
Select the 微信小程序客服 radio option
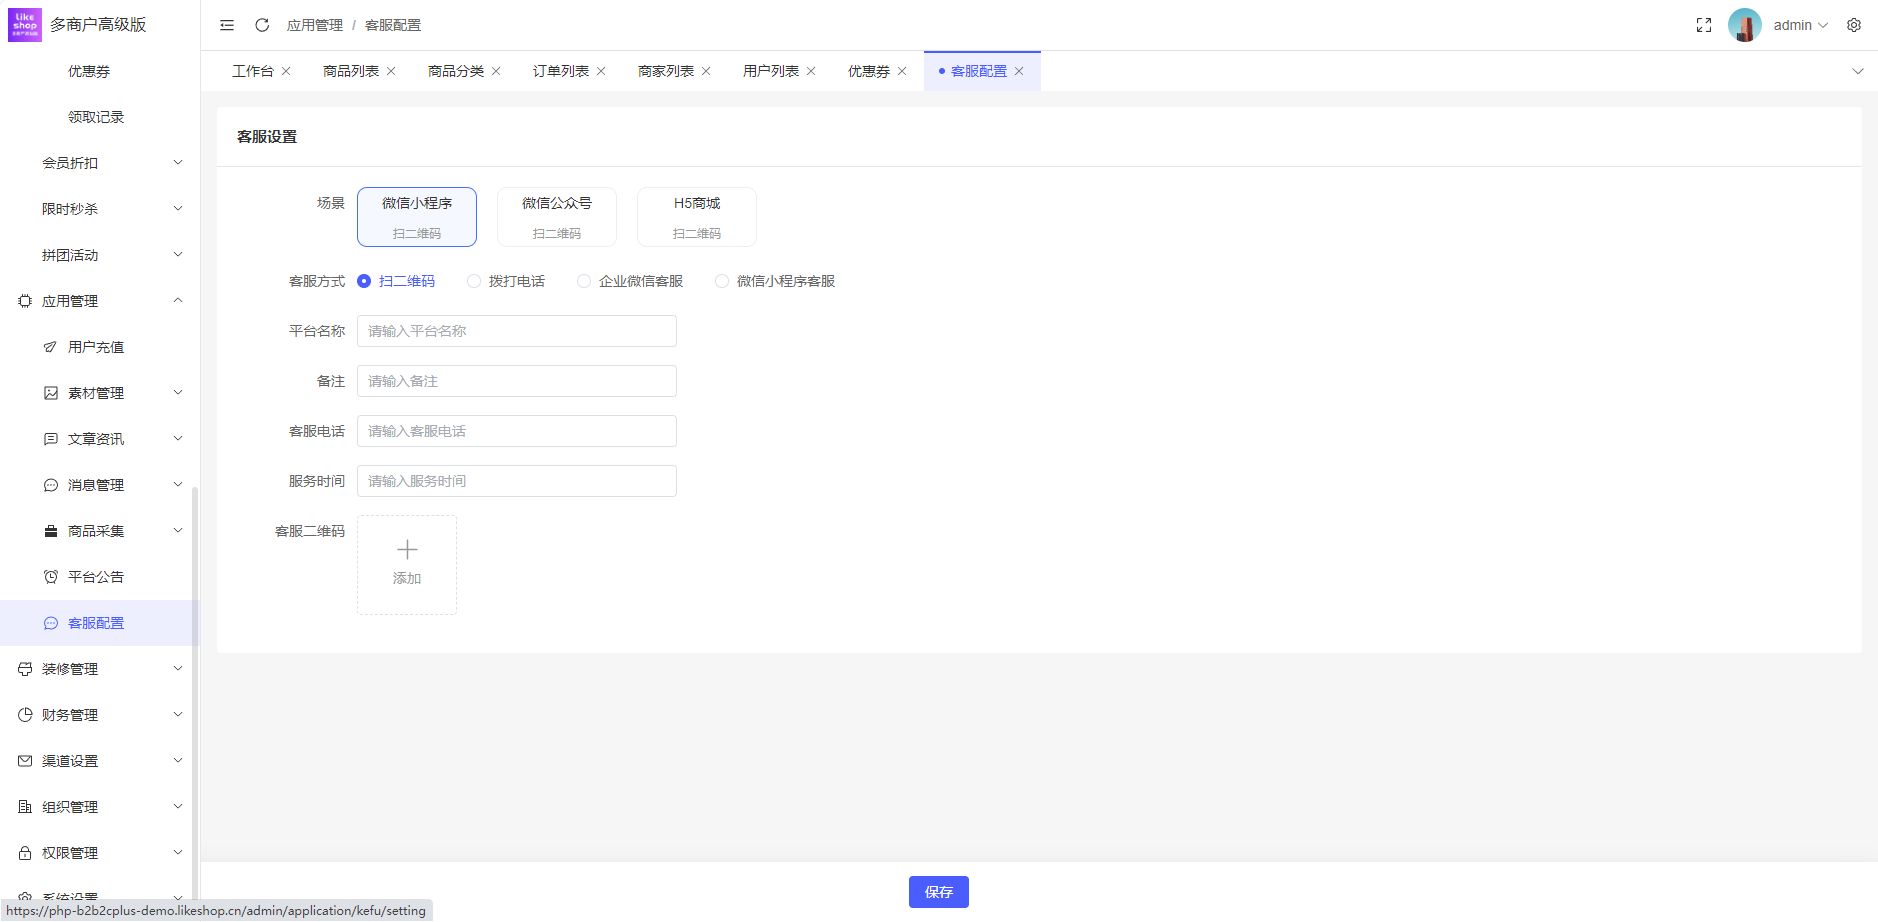722,281
